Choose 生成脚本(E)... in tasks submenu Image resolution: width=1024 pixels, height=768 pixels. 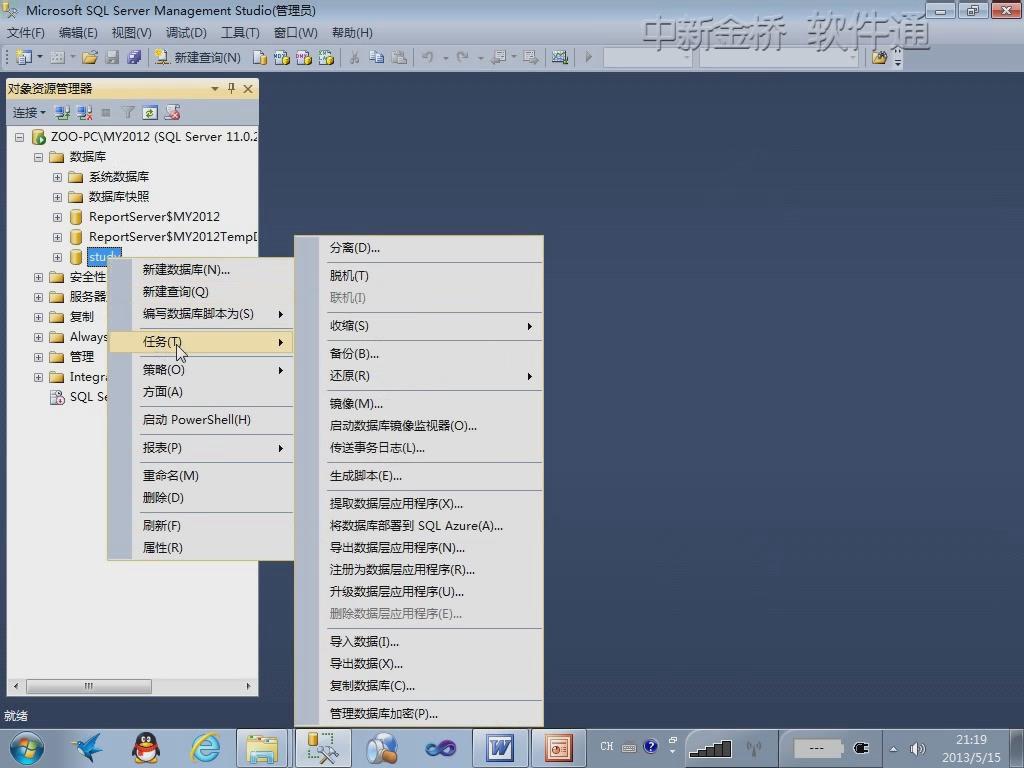coord(419,476)
